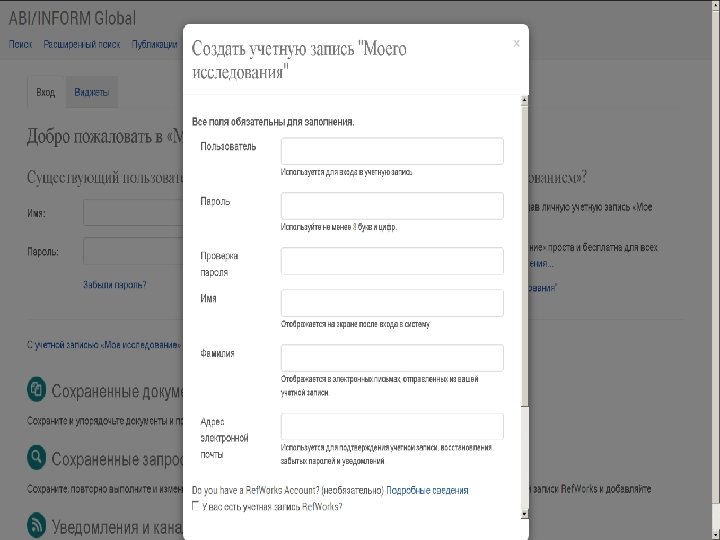This screenshot has width=720, height=540.
Task: Click the Сохраненные запросы magnifier icon
Action: pos(36,457)
